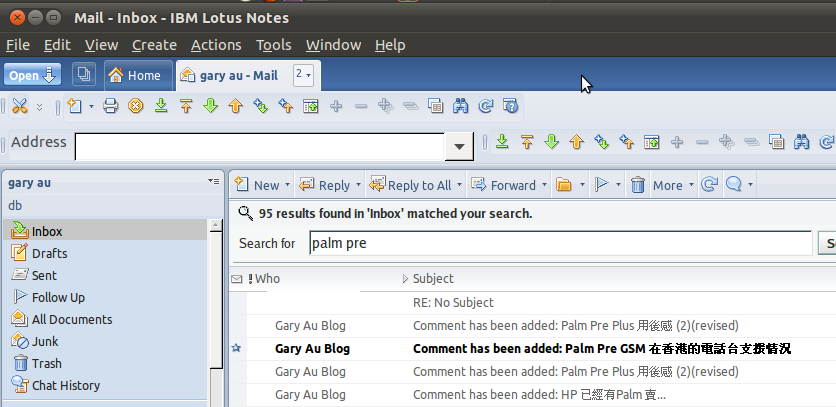
Task: Click inside the Address input field
Action: pyautogui.click(x=260, y=147)
